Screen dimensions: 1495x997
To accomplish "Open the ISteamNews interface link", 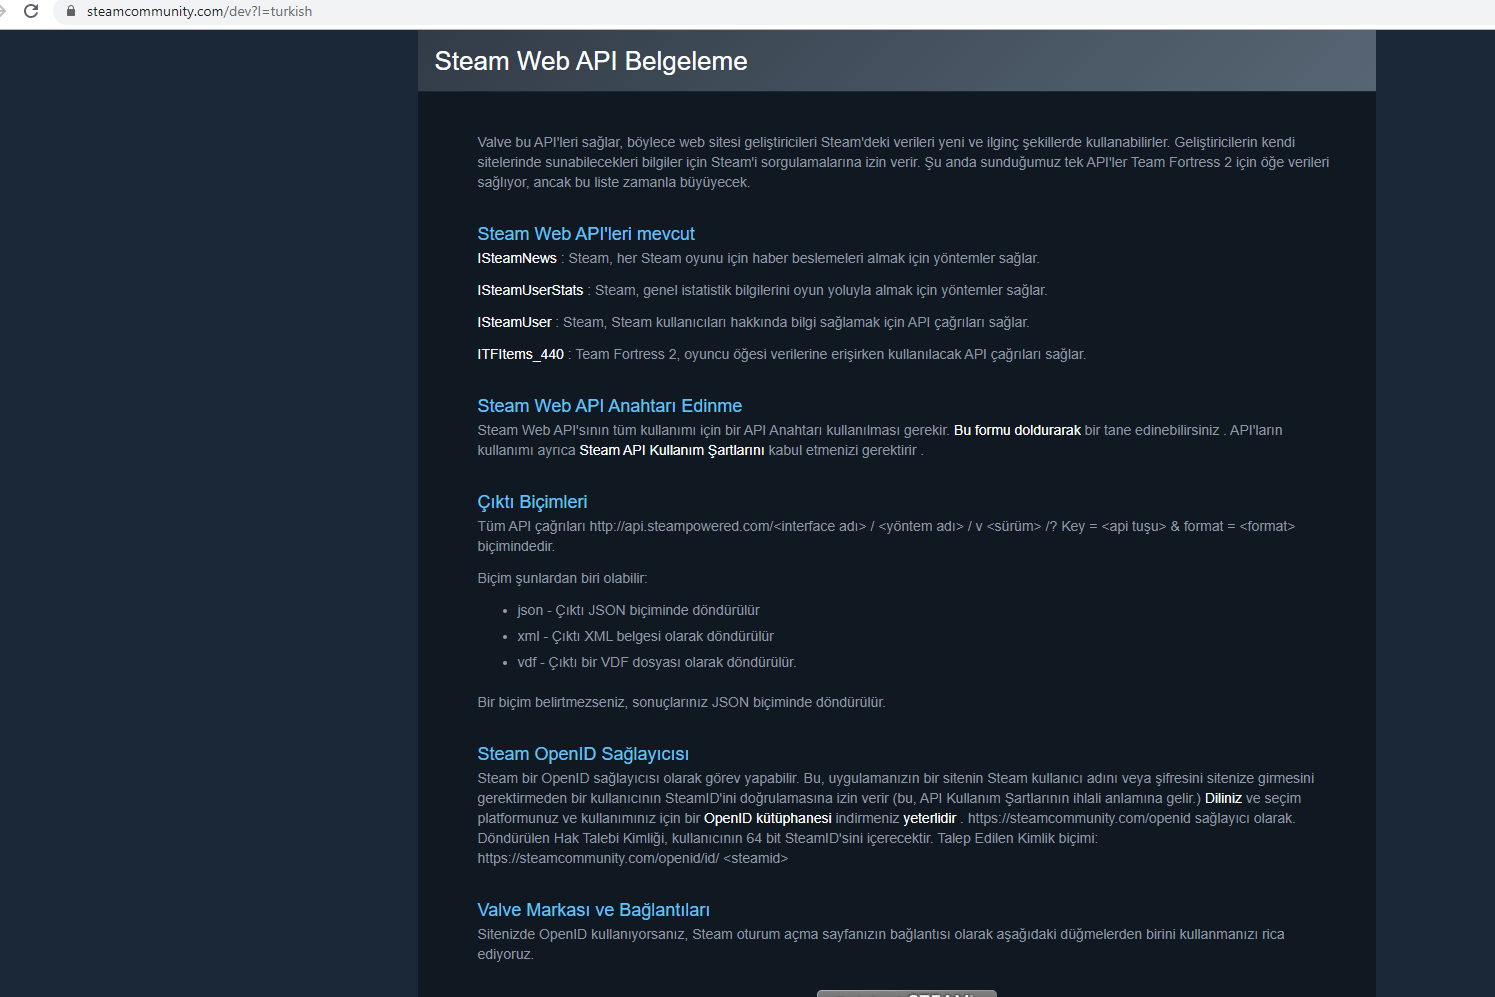I will pos(517,258).
